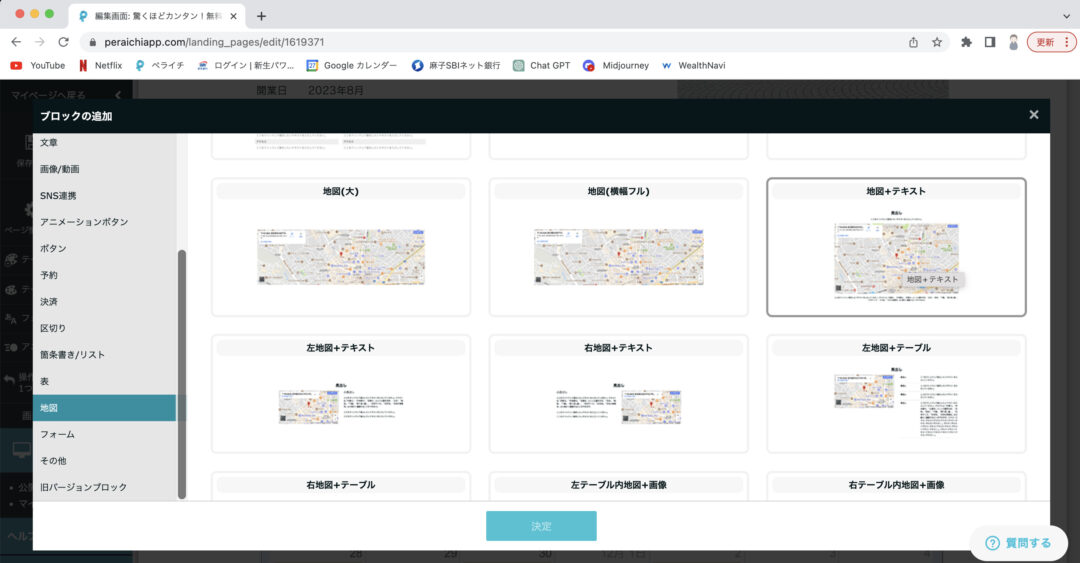Go back with the browser back arrow
Image resolution: width=1080 pixels, height=563 pixels.
point(16,42)
